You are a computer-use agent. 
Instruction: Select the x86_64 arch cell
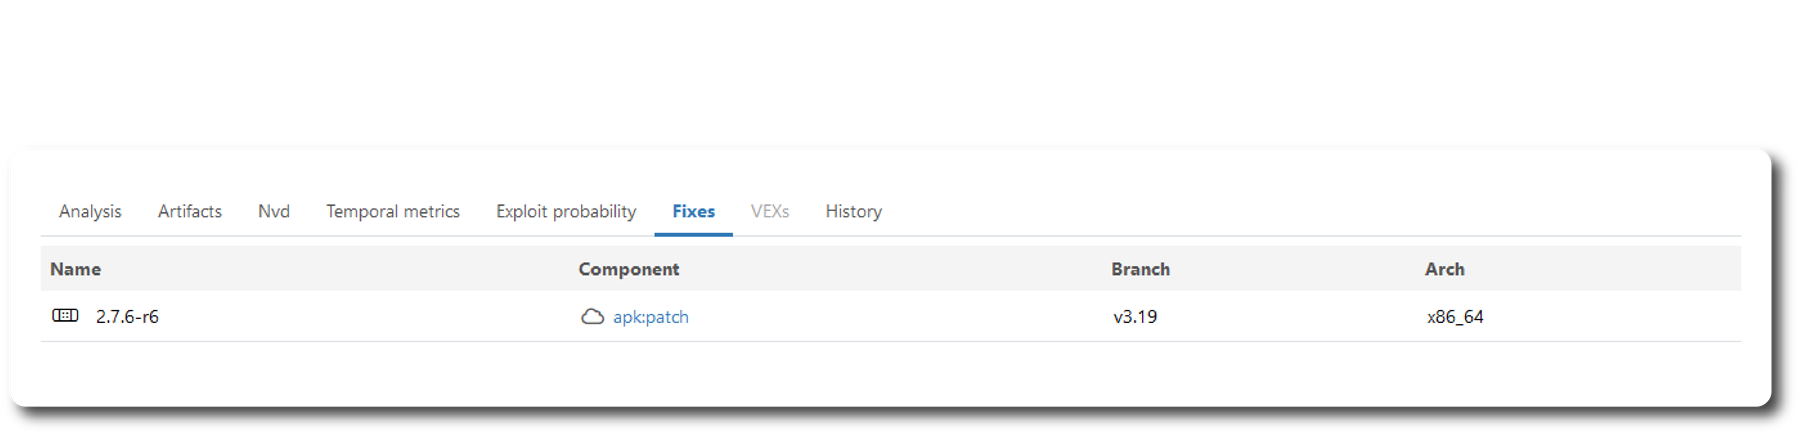point(1455,317)
